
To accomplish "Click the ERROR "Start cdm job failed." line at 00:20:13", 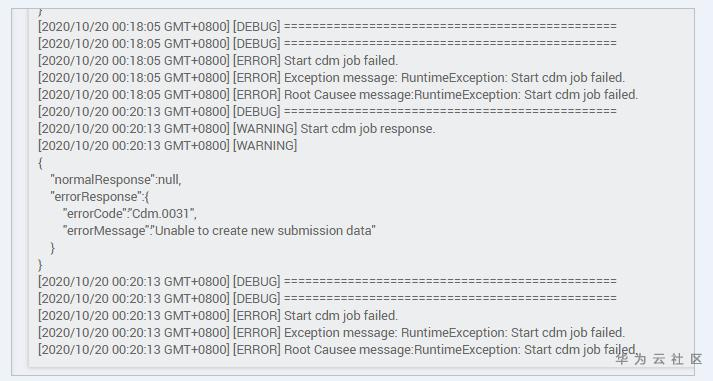I will point(218,316).
